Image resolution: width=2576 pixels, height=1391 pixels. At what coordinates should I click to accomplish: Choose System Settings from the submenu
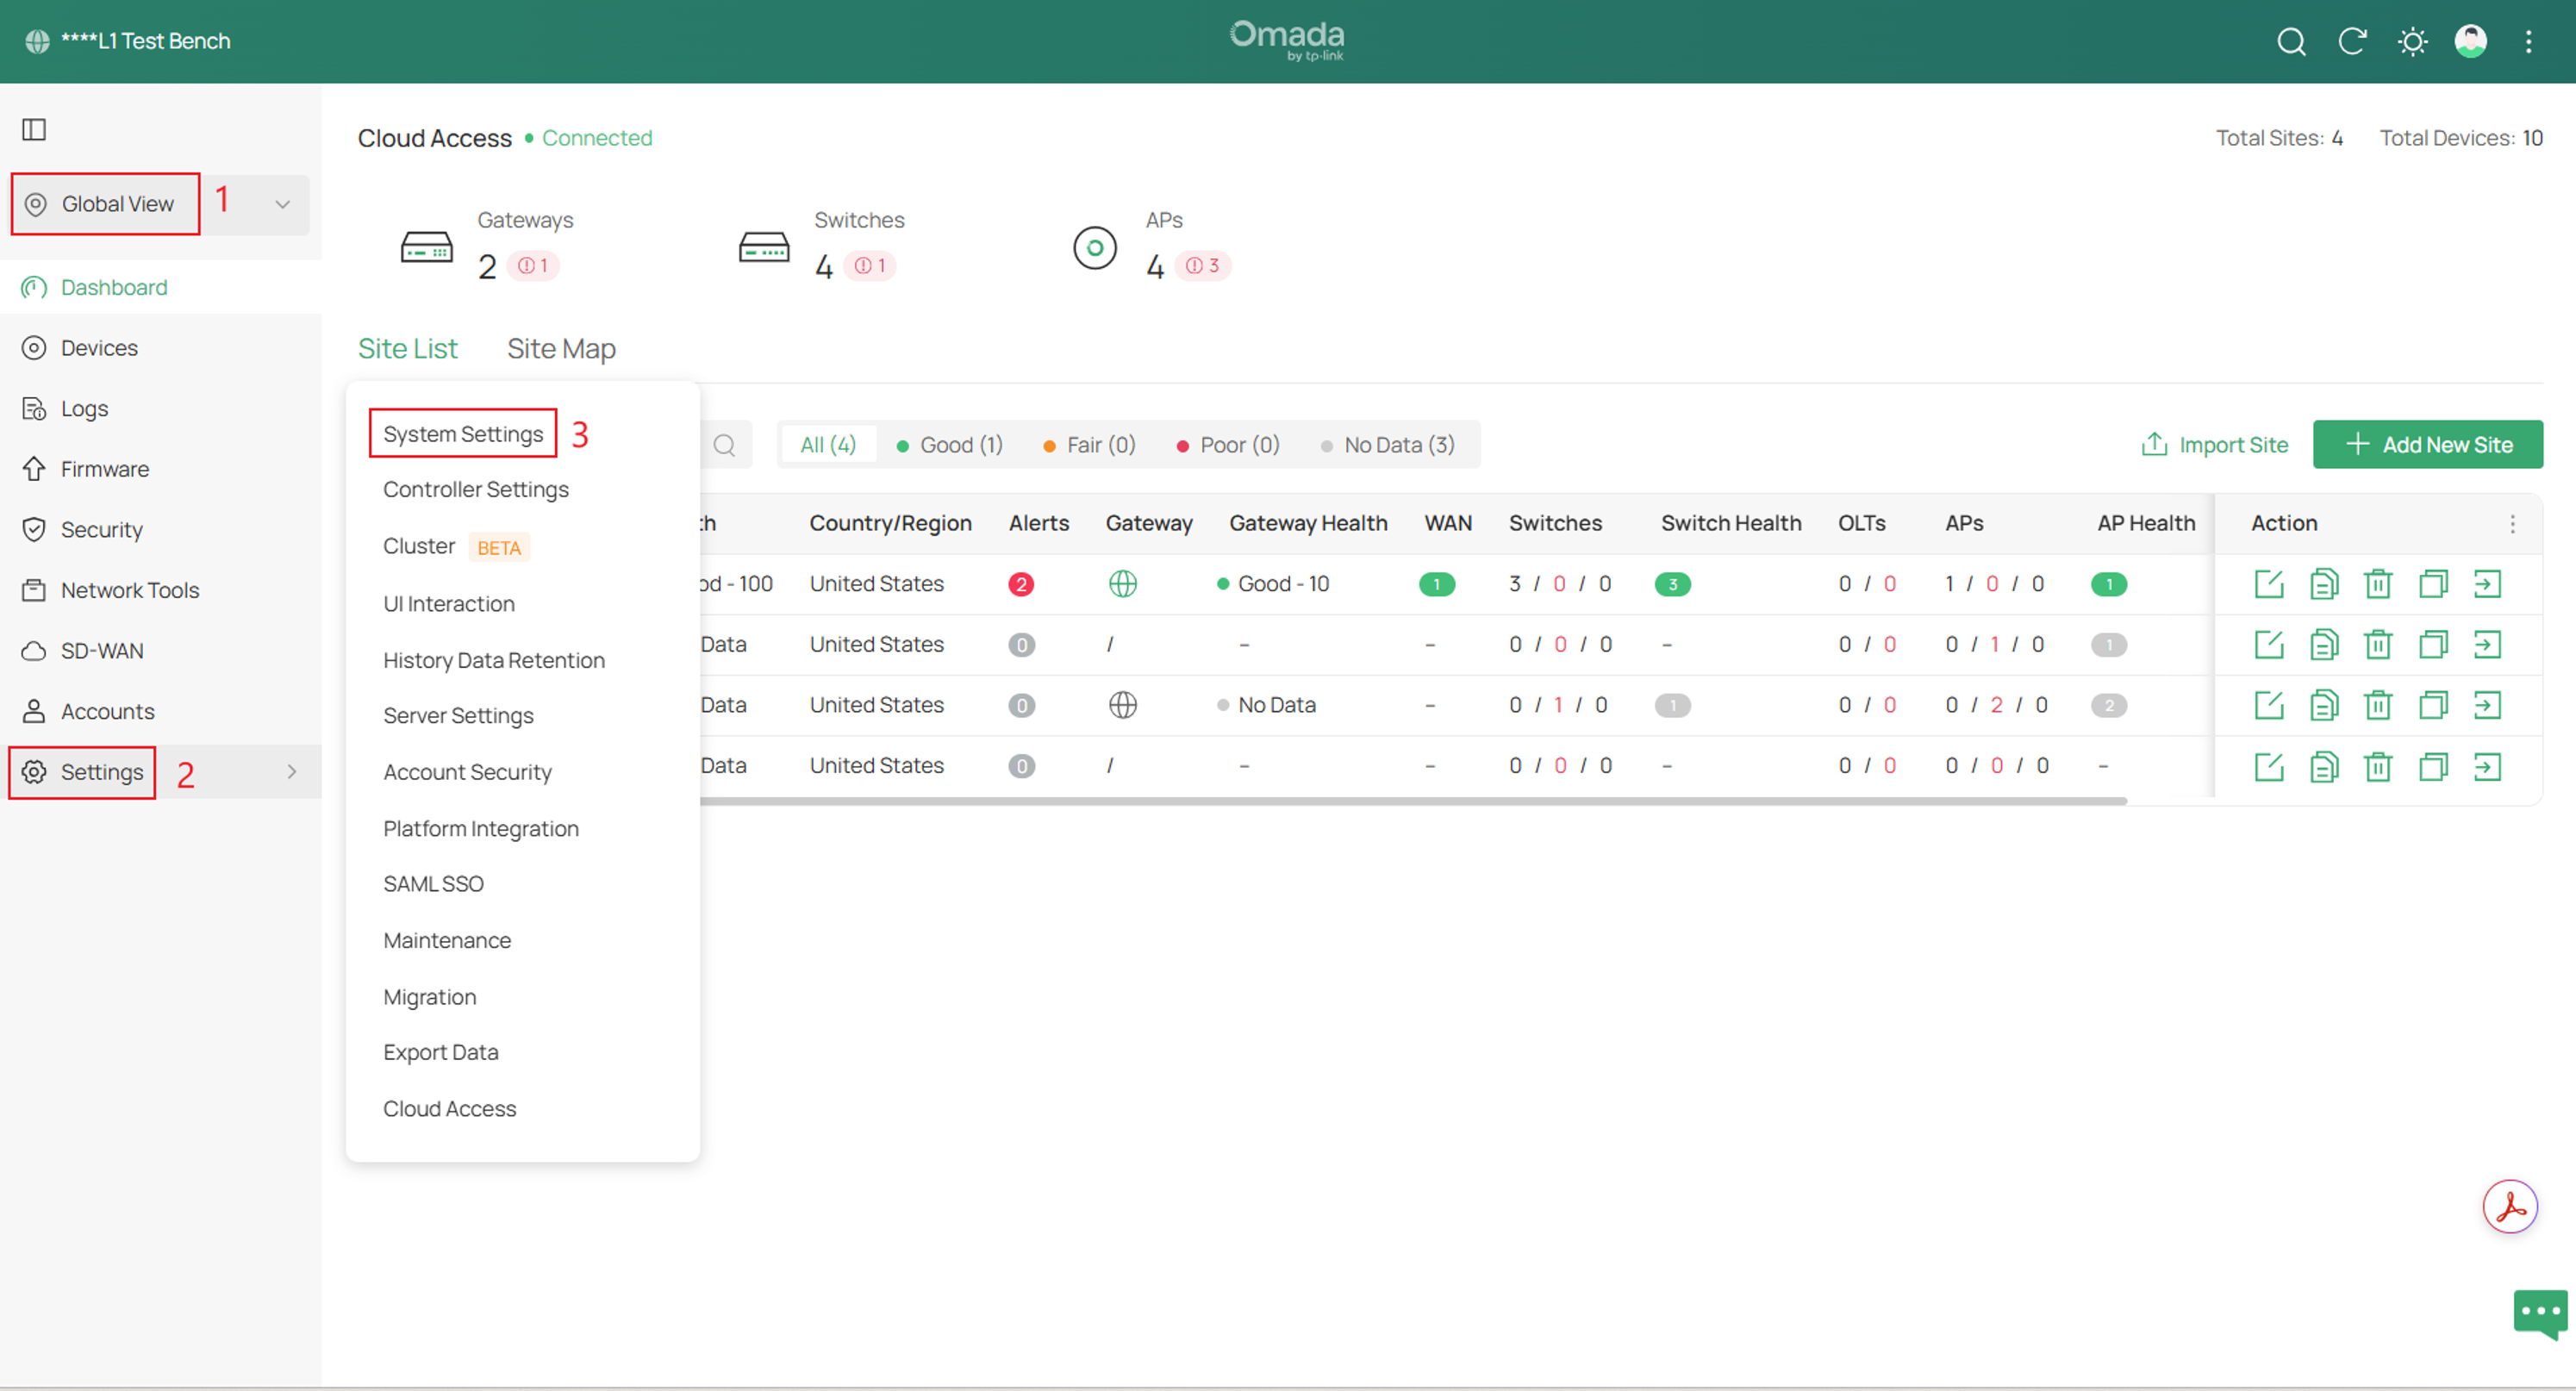[463, 434]
